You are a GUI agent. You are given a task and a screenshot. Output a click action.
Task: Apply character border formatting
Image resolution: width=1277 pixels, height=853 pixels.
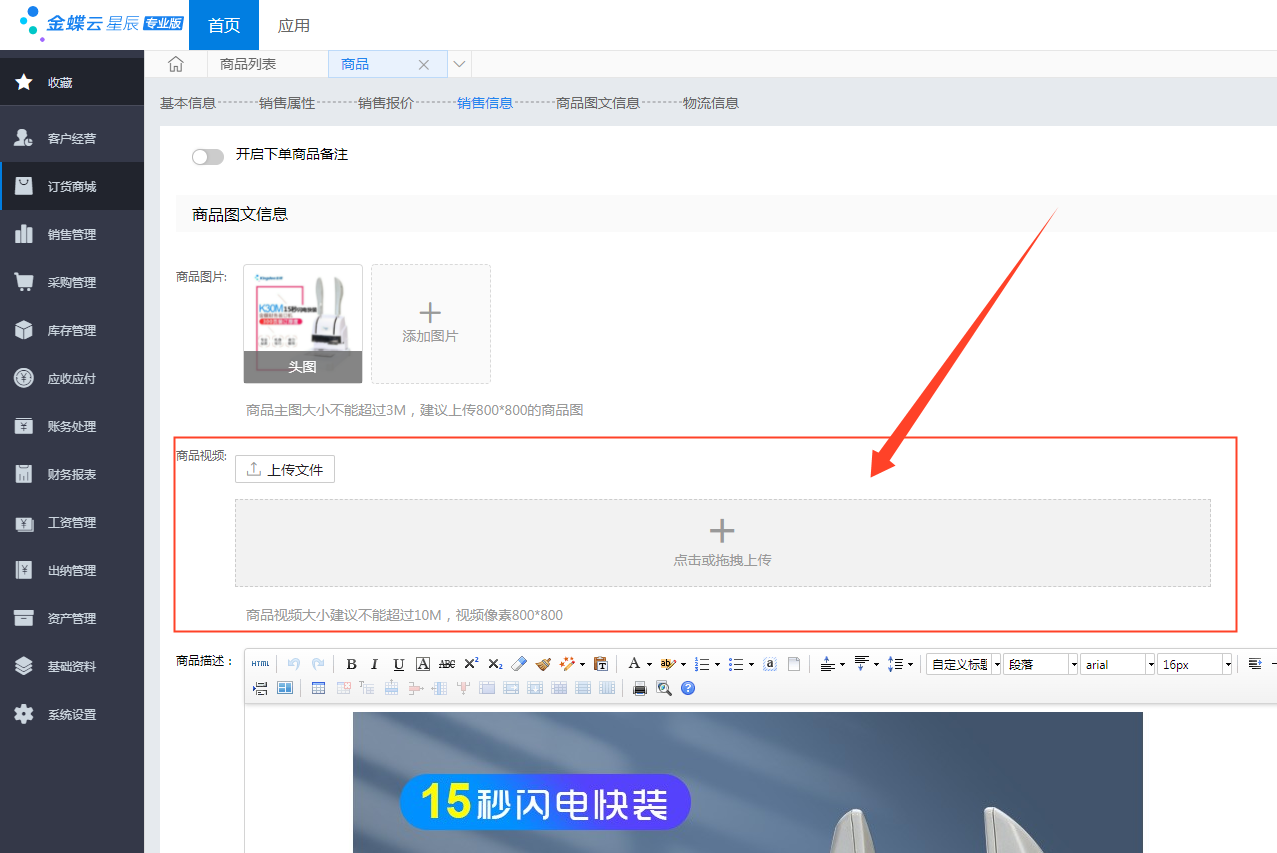click(423, 664)
